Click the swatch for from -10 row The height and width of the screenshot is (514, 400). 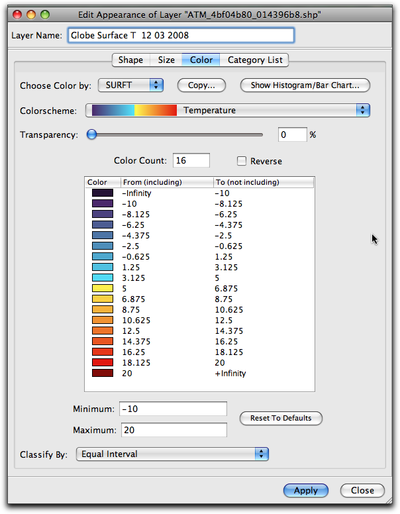coord(103,204)
